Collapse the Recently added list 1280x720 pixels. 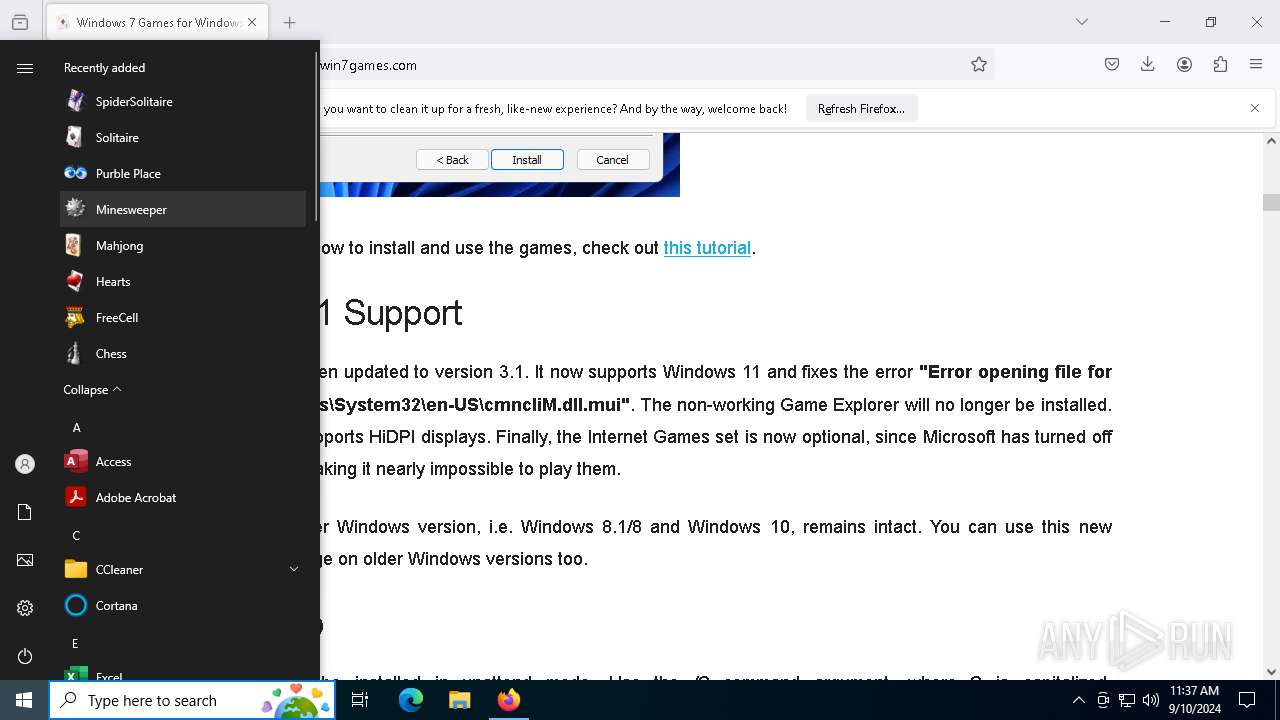pyautogui.click(x=93, y=389)
